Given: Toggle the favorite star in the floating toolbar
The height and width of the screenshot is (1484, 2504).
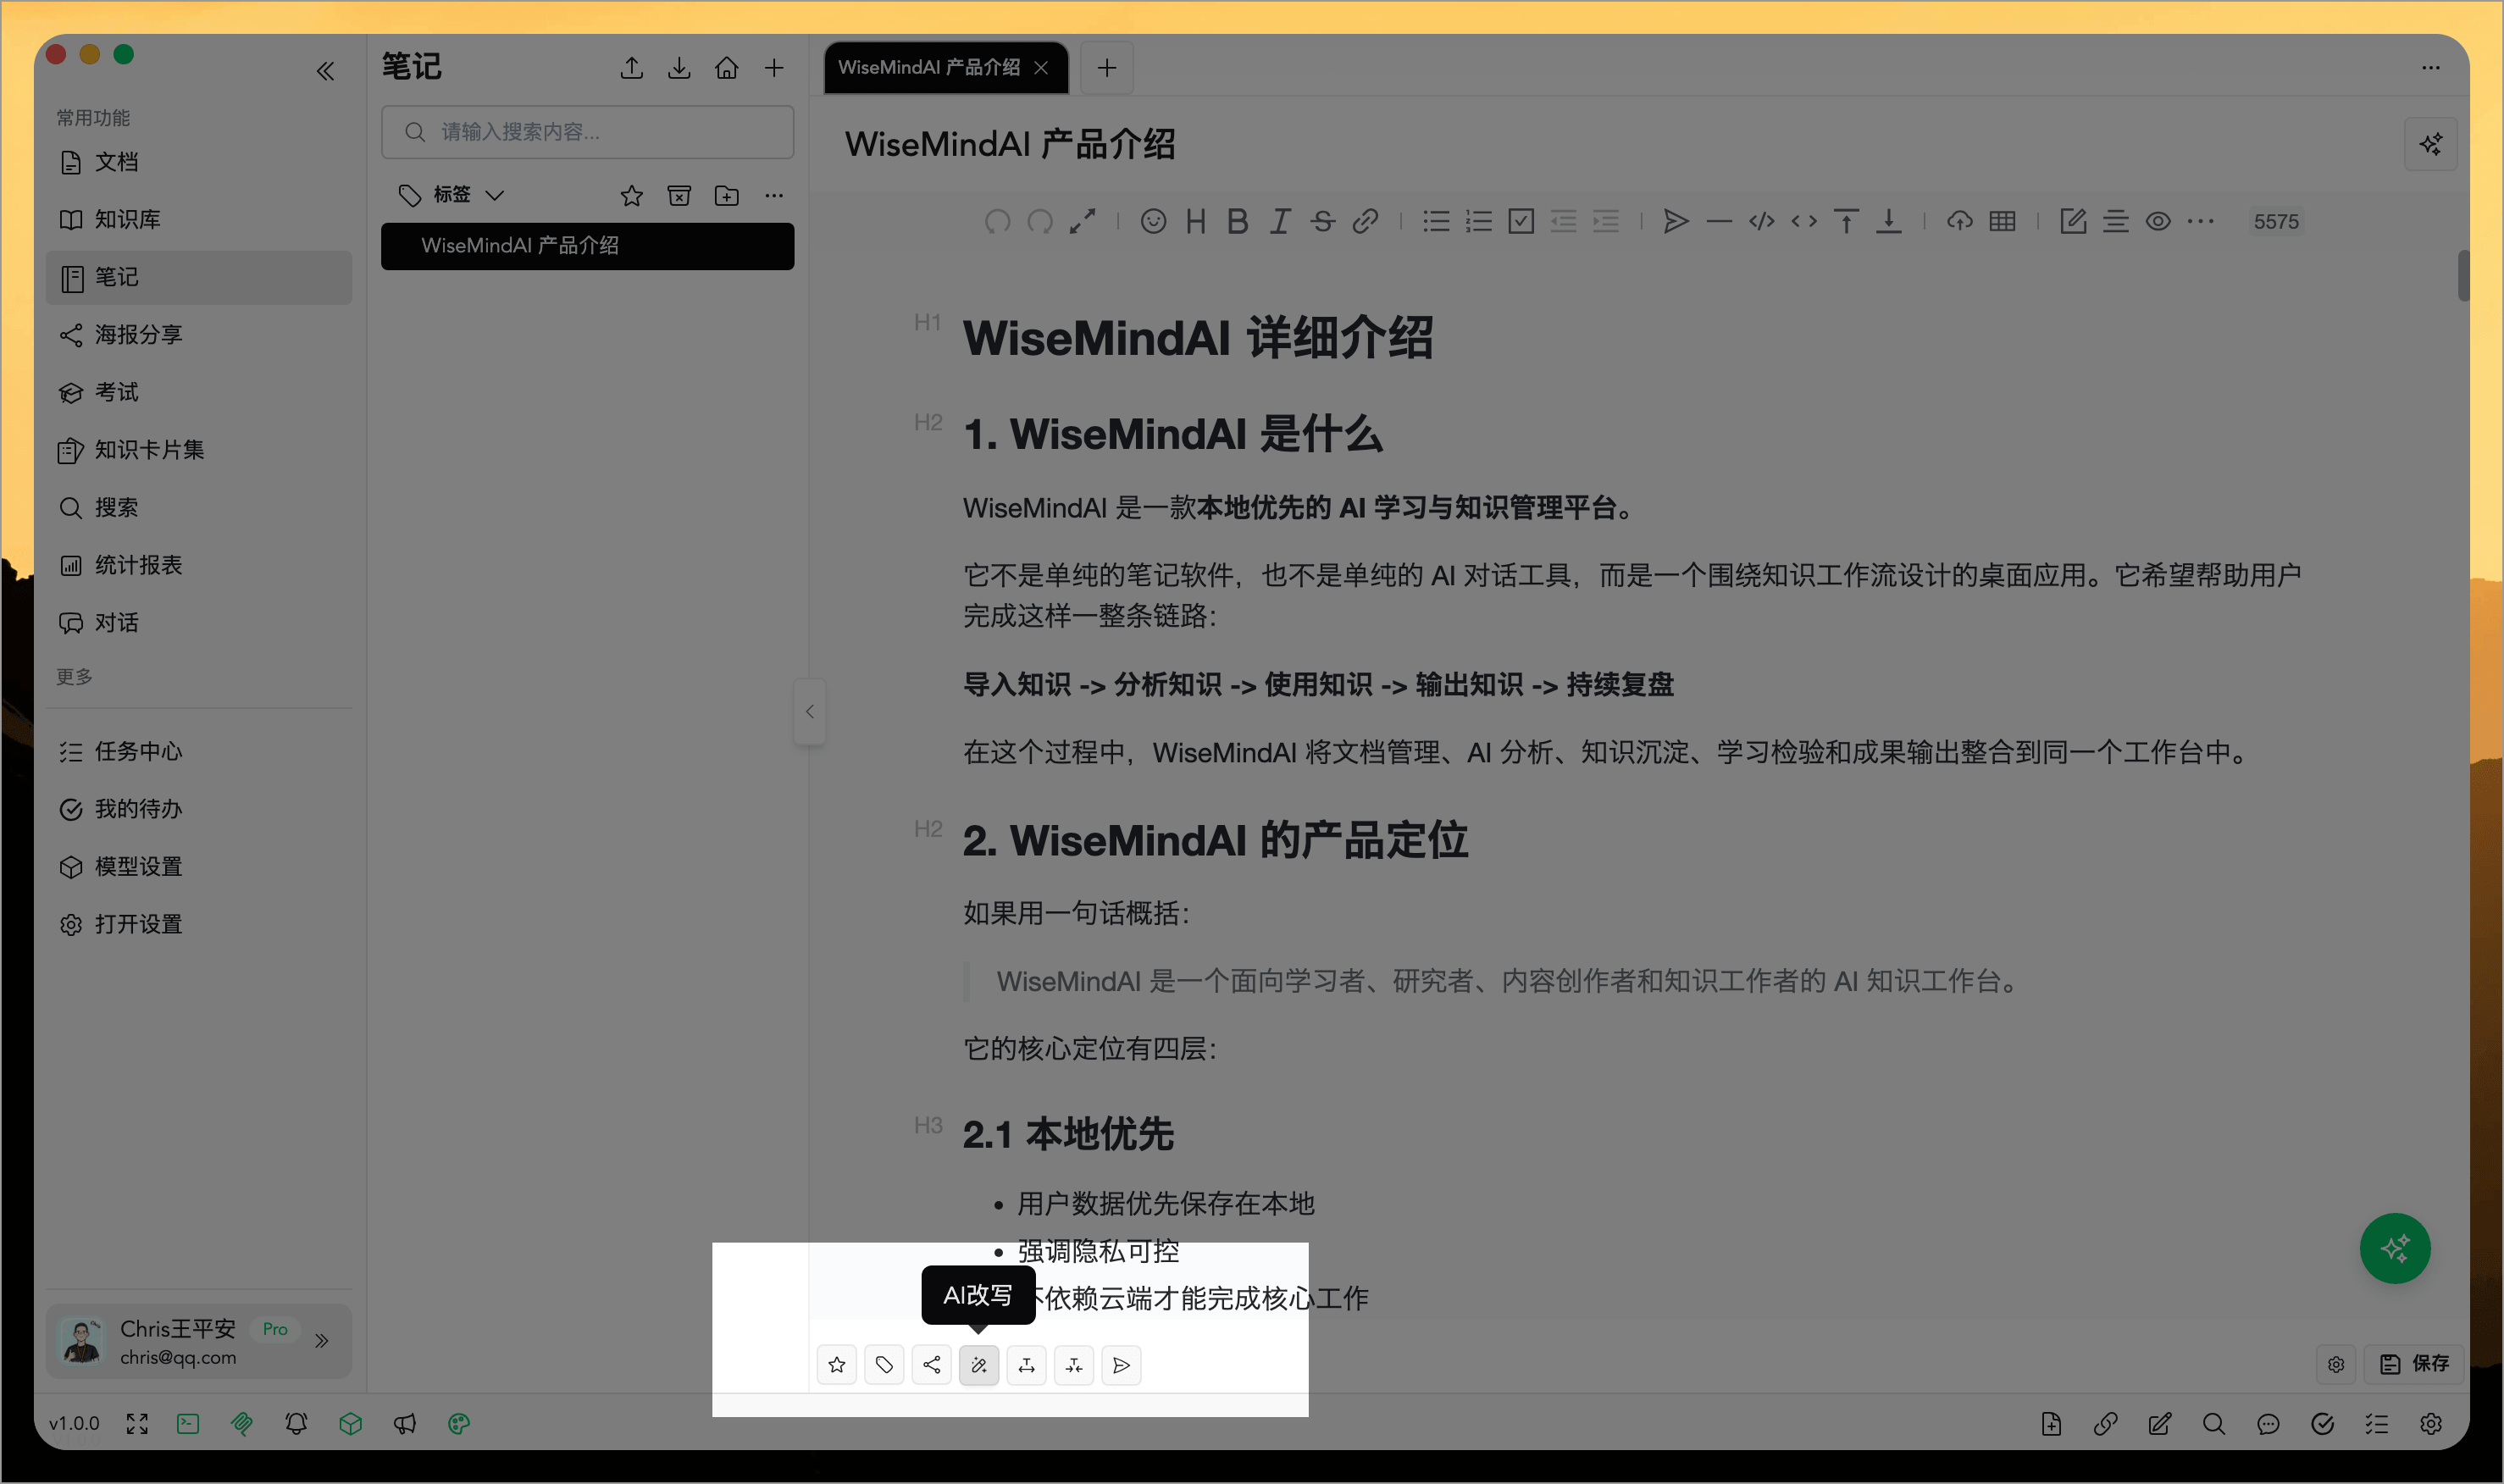Looking at the screenshot, I should [x=837, y=1365].
